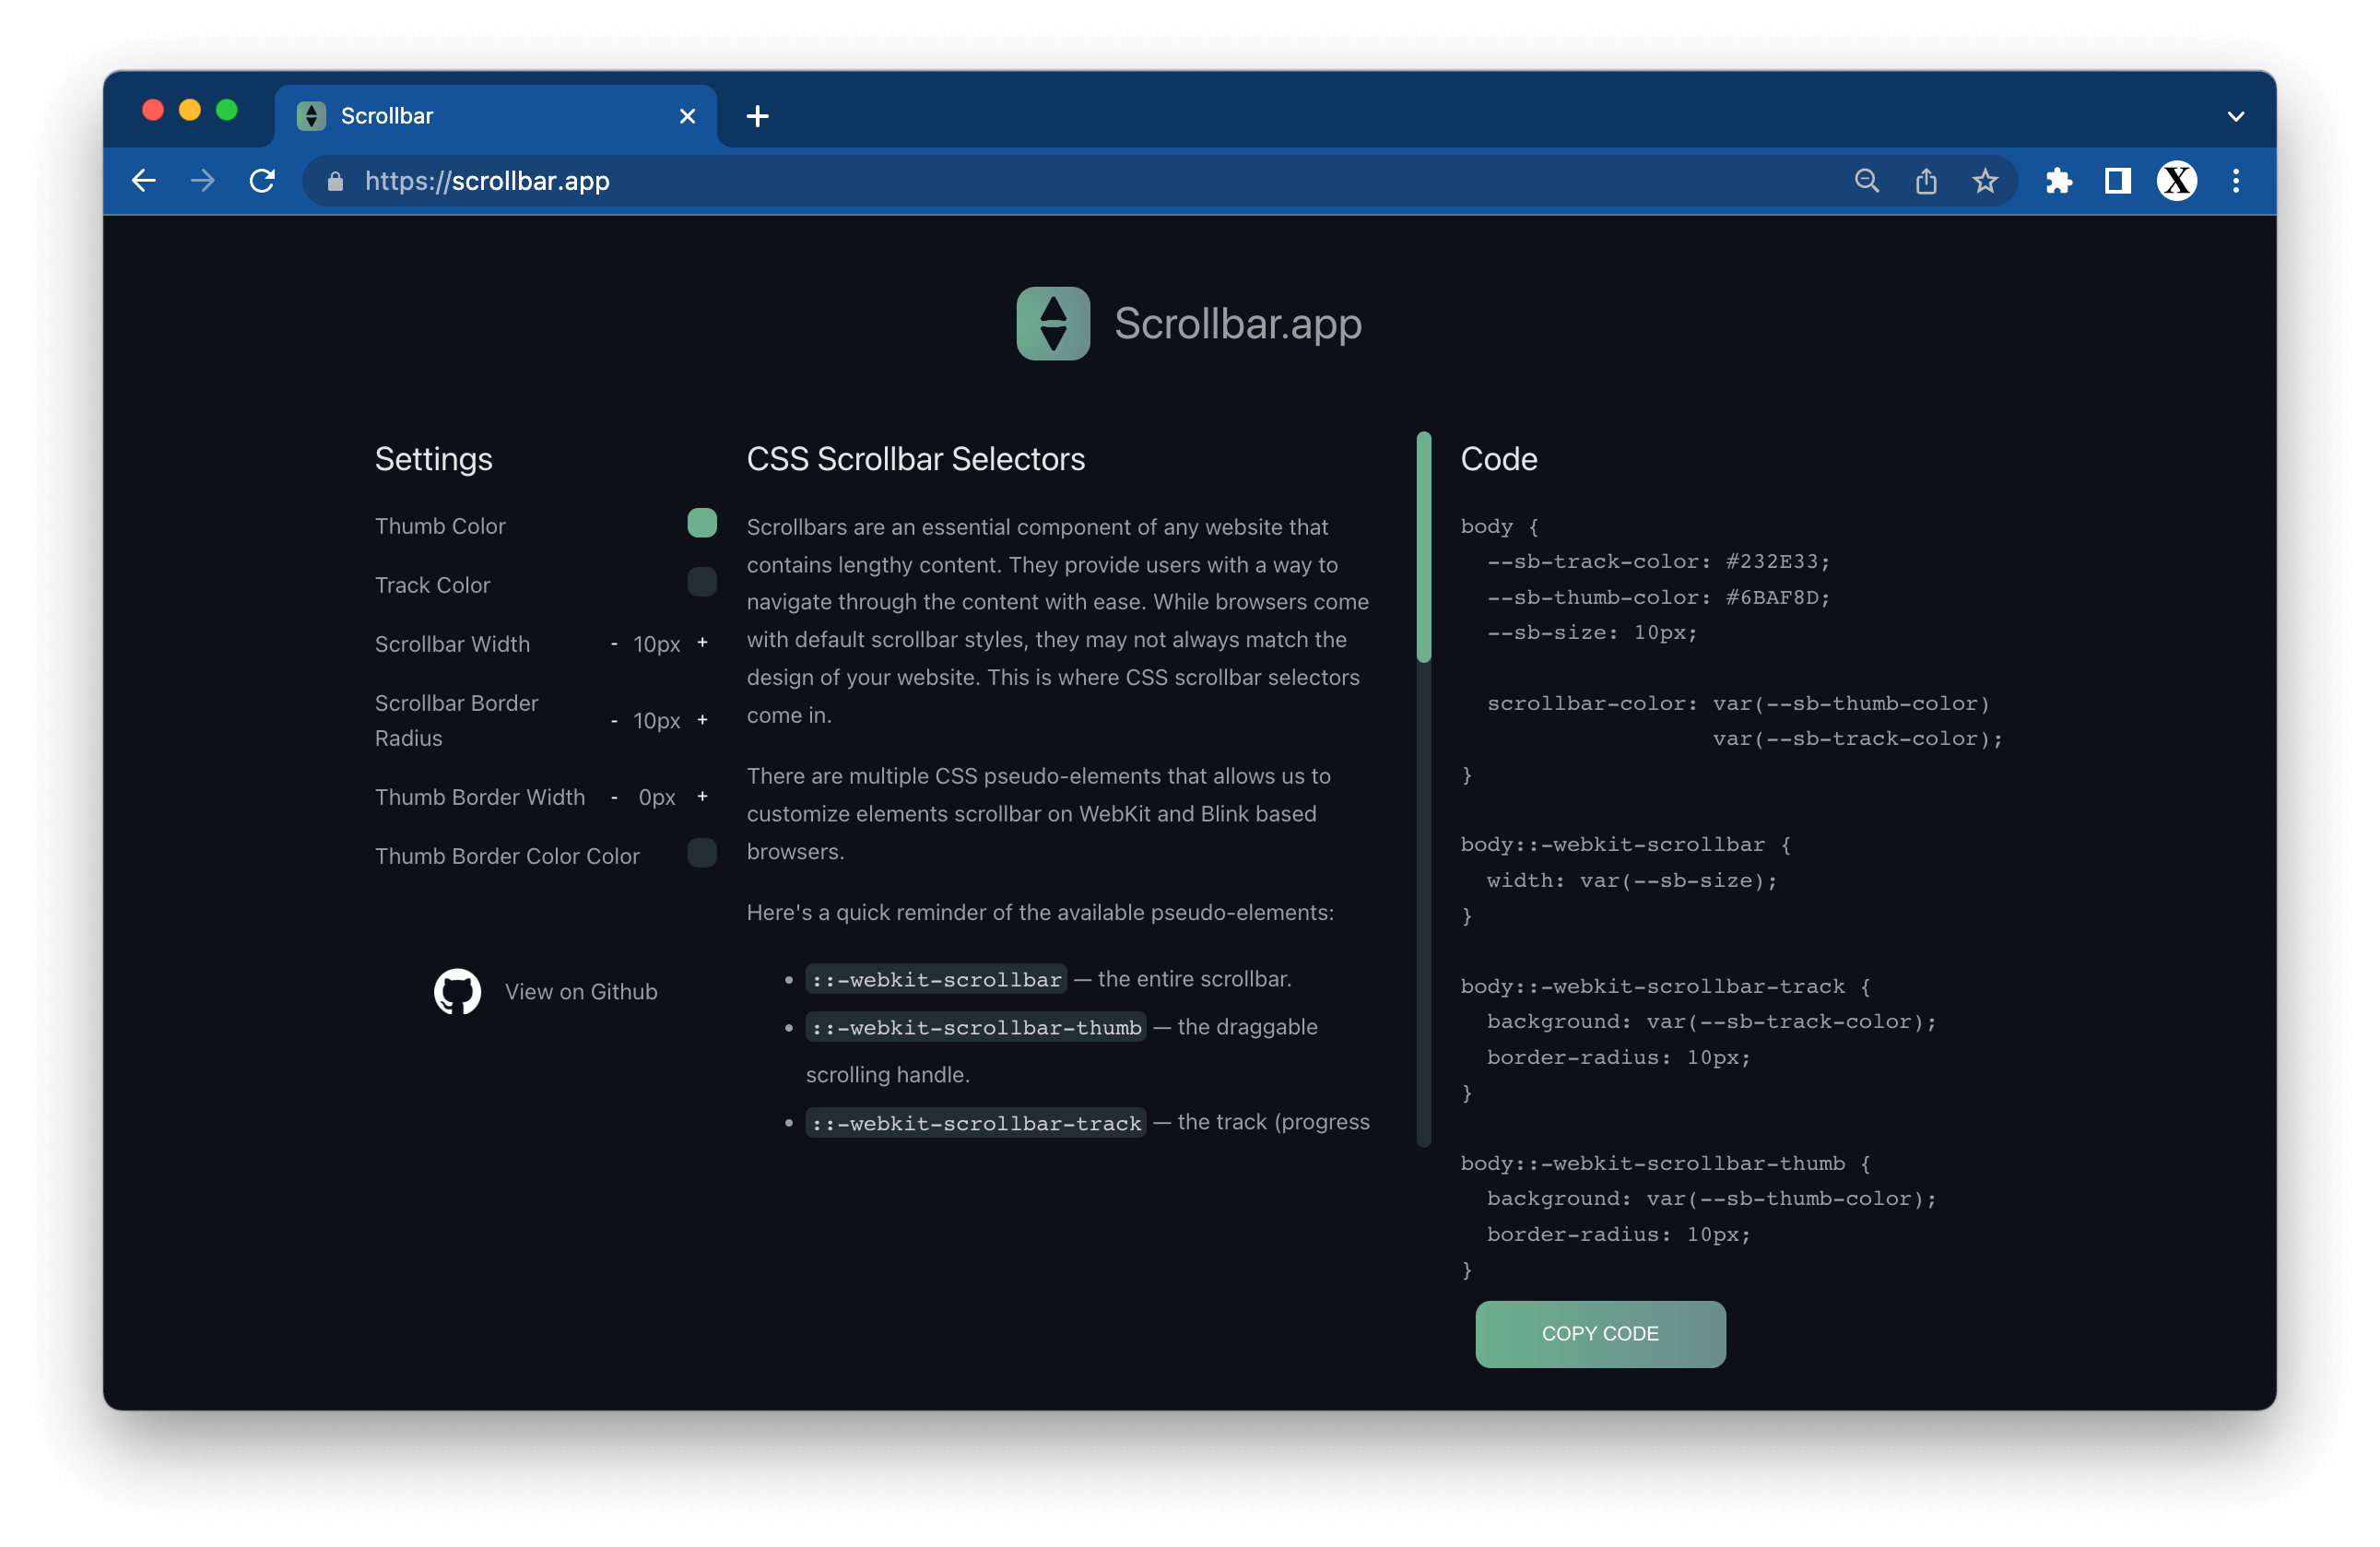Increase Thumb Border Width with plus

(702, 796)
